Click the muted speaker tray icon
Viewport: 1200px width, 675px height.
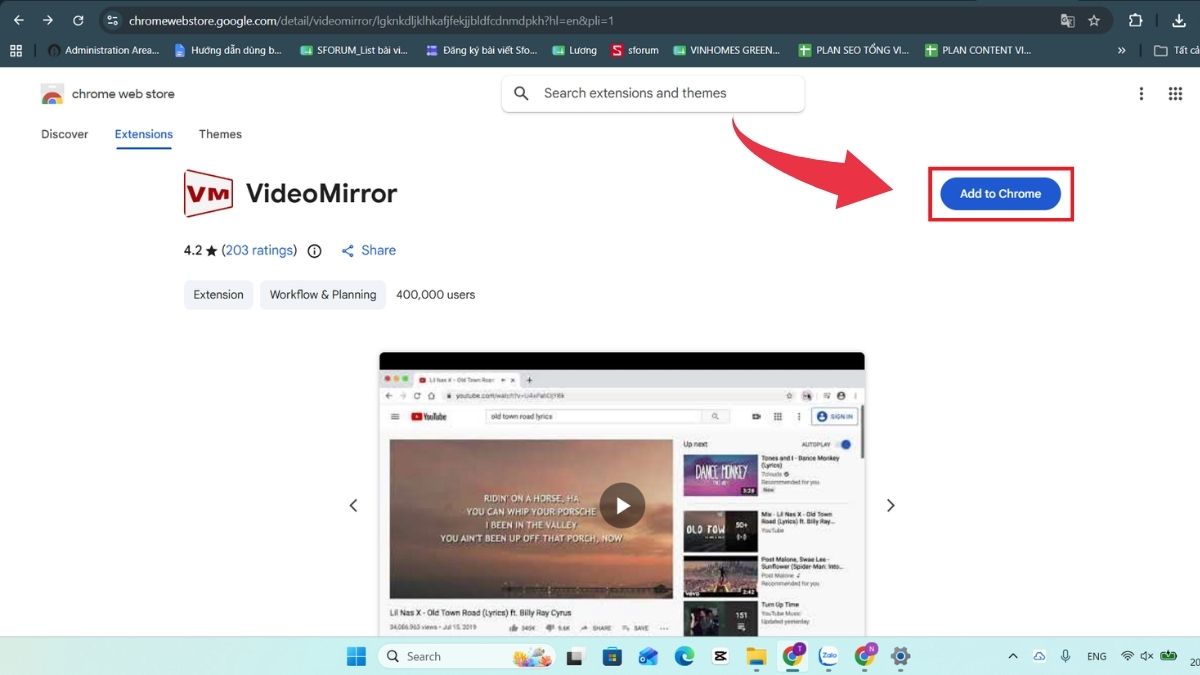(1147, 657)
